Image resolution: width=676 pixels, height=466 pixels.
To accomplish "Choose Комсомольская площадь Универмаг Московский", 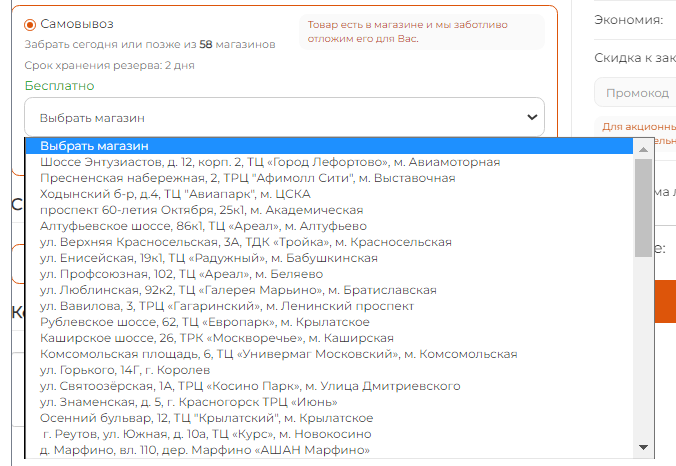I will pyautogui.click(x=279, y=354).
